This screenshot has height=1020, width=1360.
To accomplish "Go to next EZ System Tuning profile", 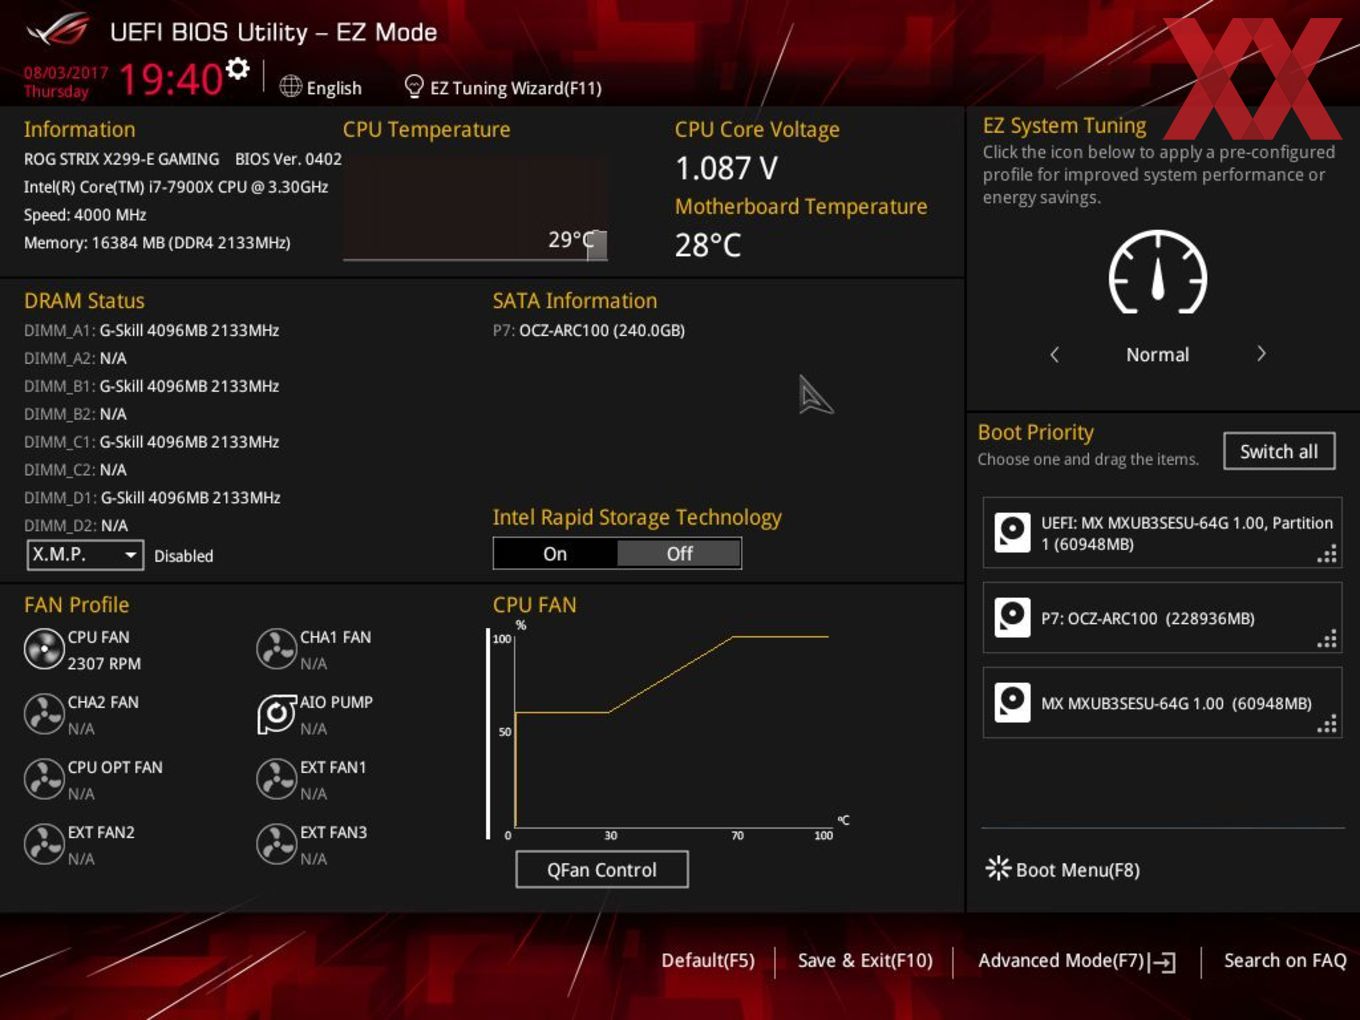I will tap(1261, 354).
